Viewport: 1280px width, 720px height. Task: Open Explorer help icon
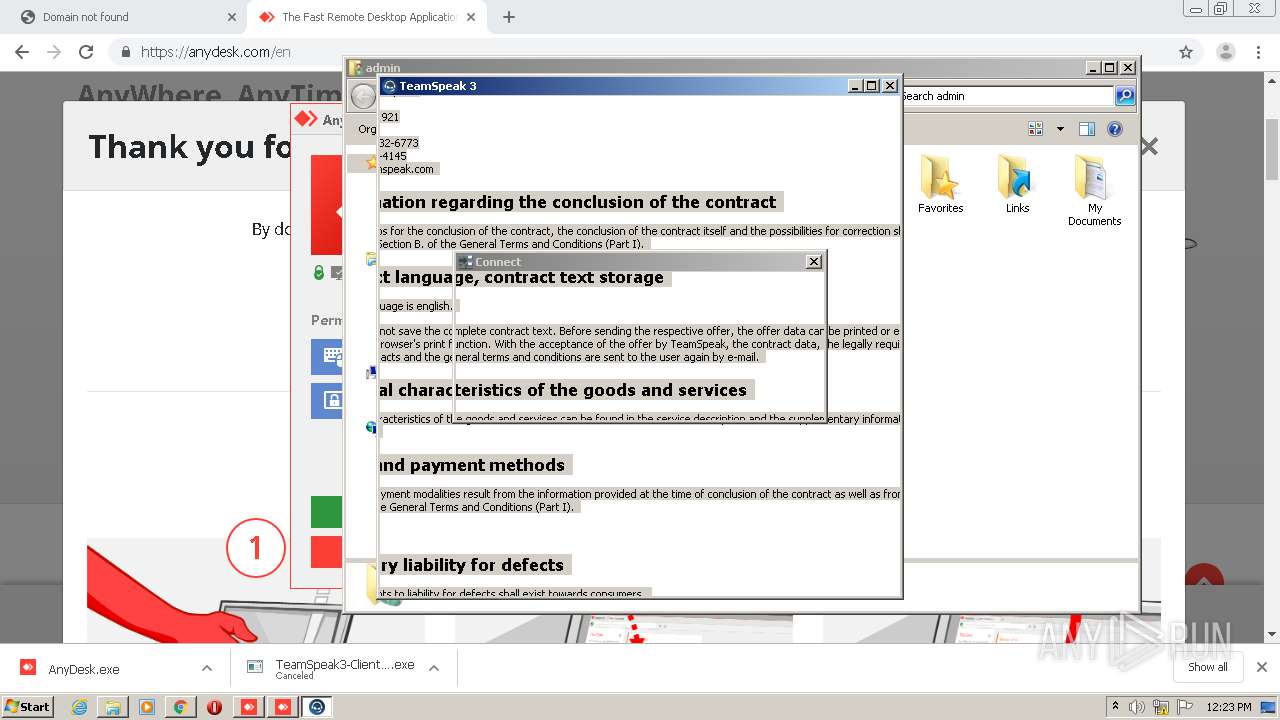pos(1115,129)
